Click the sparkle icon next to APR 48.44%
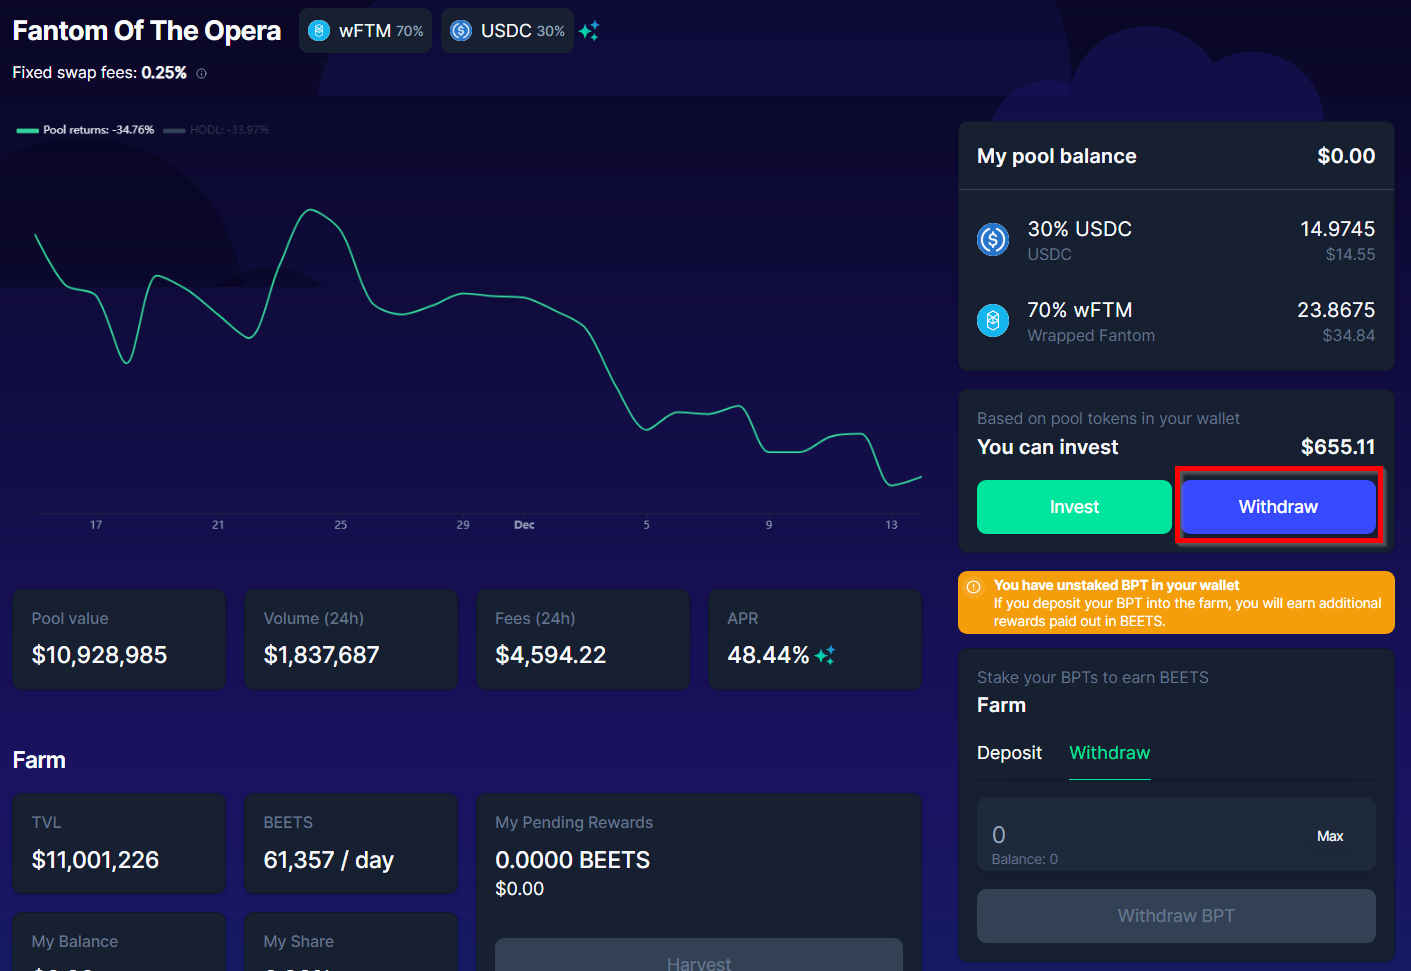The height and width of the screenshot is (971, 1411). coord(825,655)
